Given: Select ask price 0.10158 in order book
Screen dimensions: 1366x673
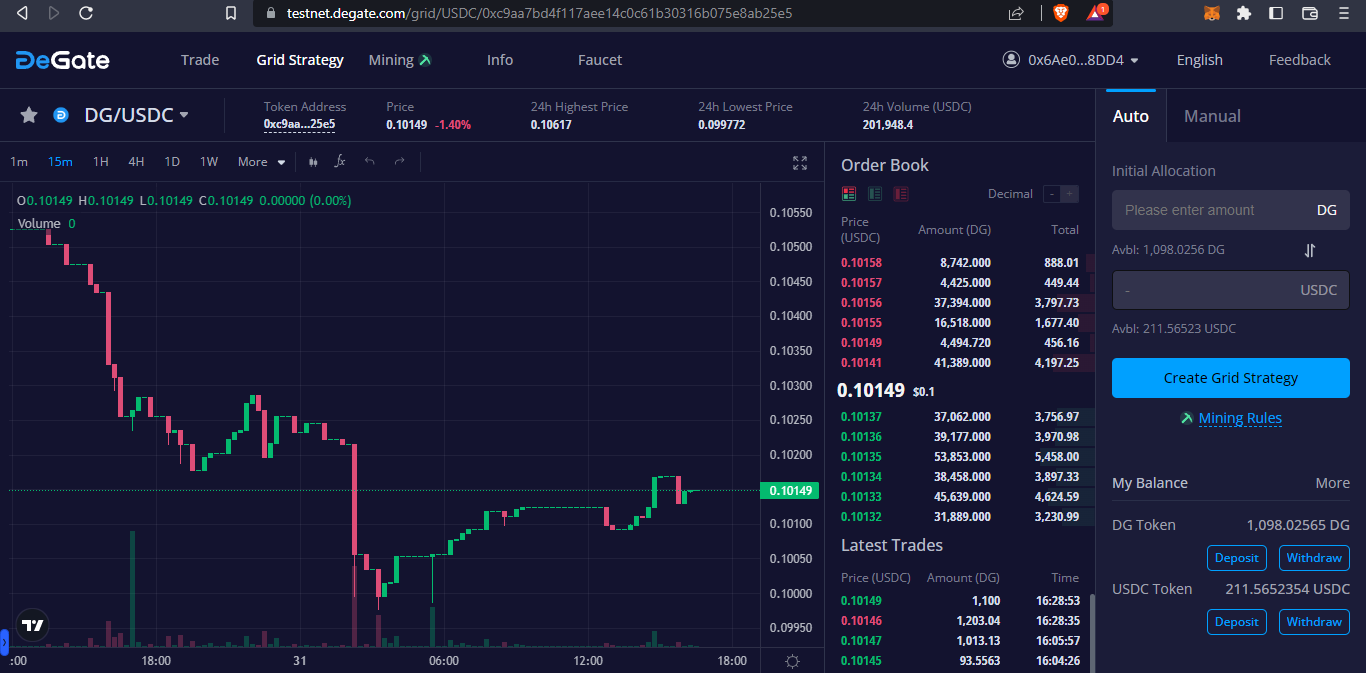Looking at the screenshot, I should coord(861,263).
